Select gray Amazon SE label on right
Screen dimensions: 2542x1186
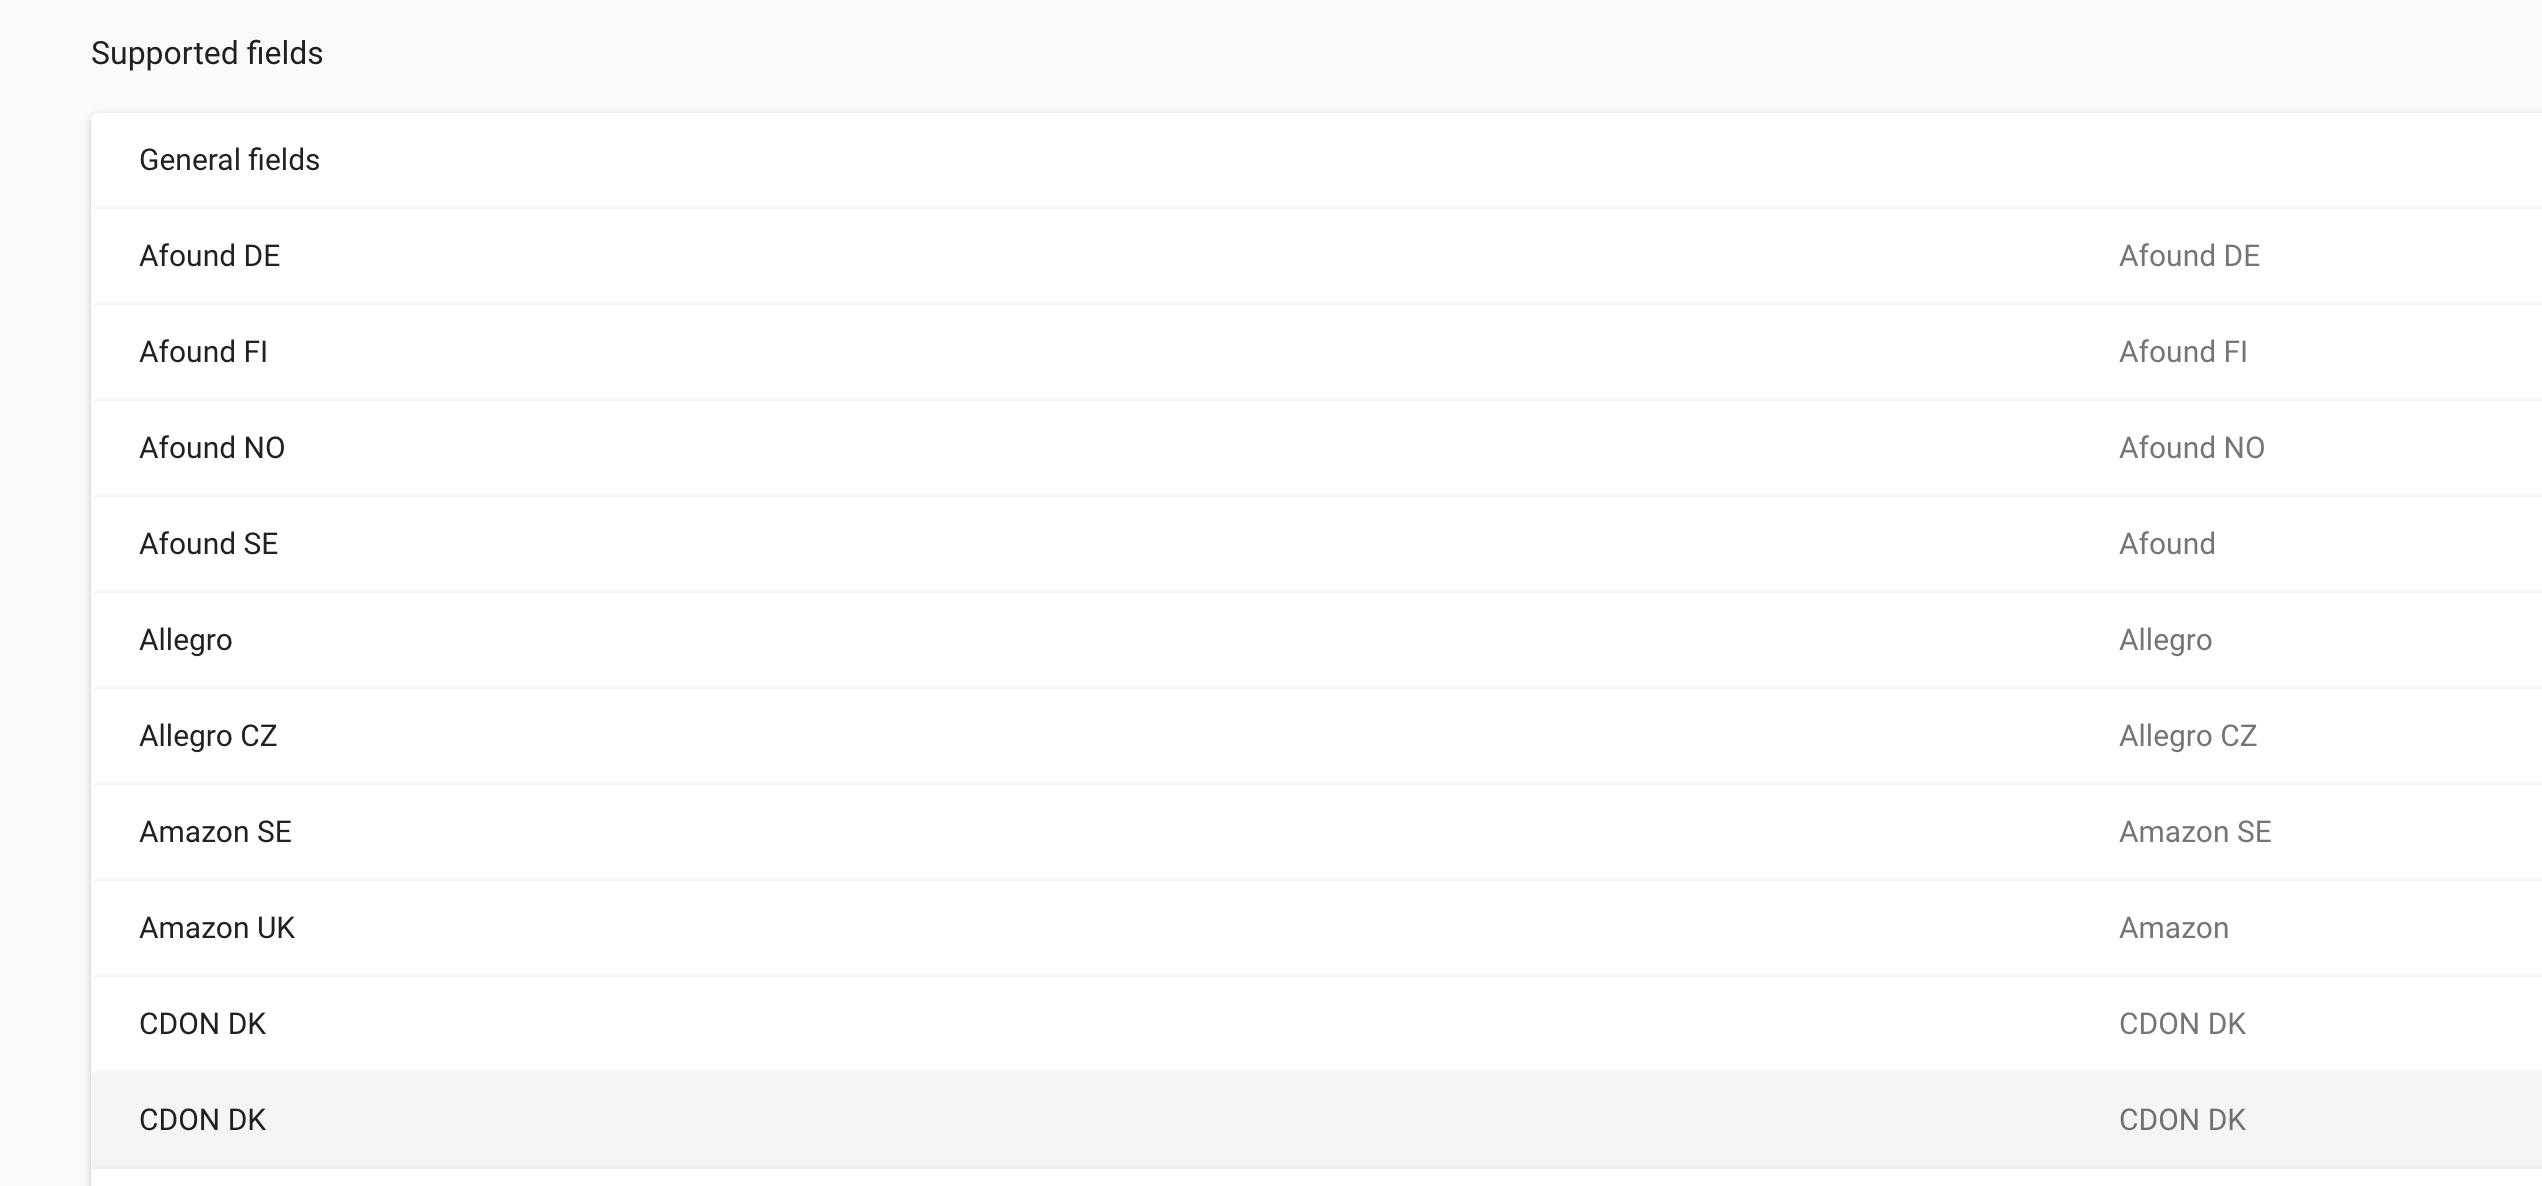[x=2195, y=832]
